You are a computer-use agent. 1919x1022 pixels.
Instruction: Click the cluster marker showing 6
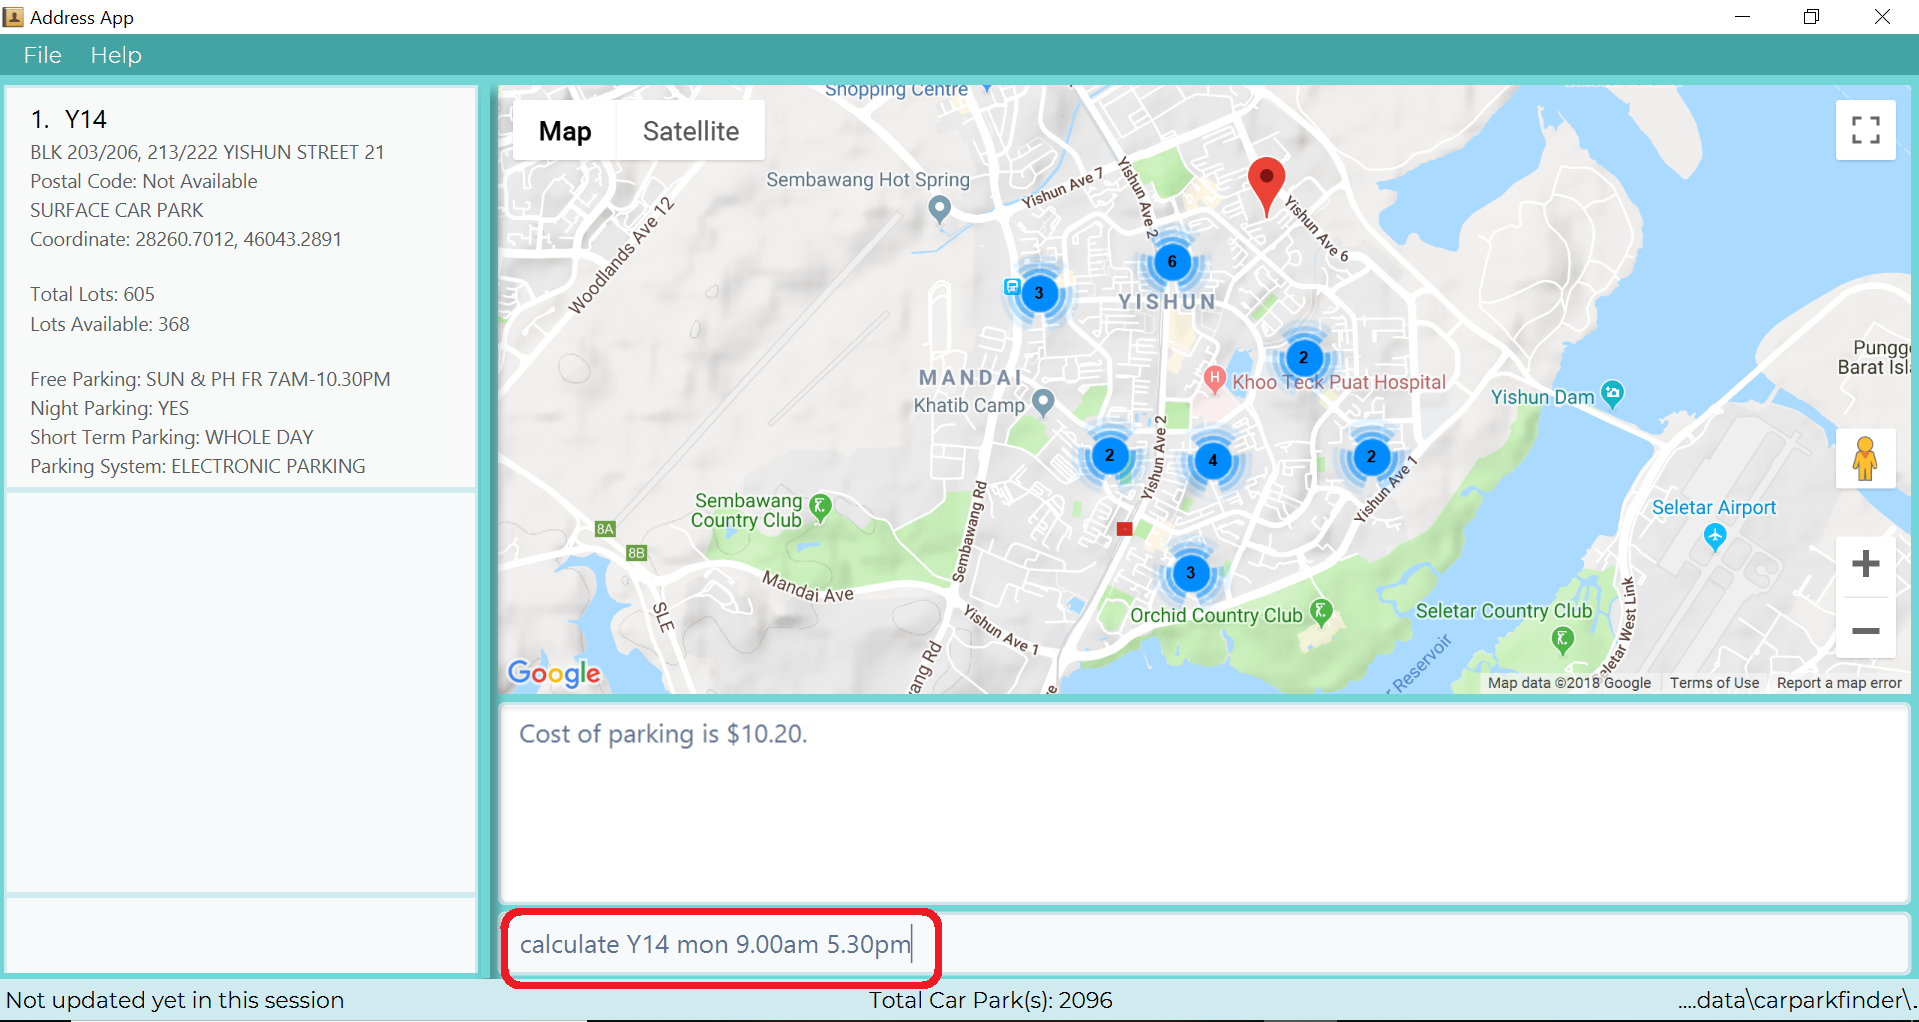(1172, 262)
